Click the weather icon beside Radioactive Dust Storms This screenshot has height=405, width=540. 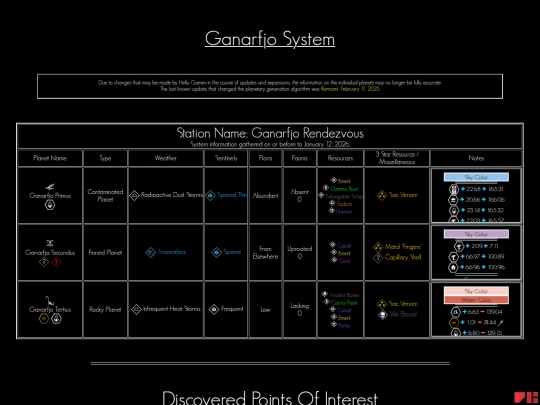click(134, 196)
